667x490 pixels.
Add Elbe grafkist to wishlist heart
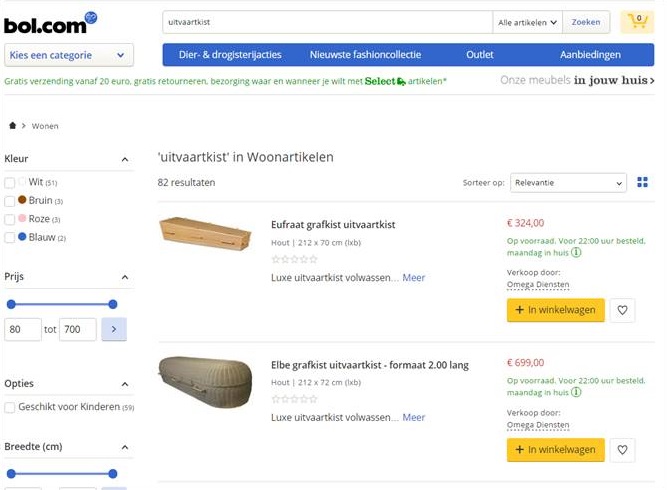(x=622, y=450)
